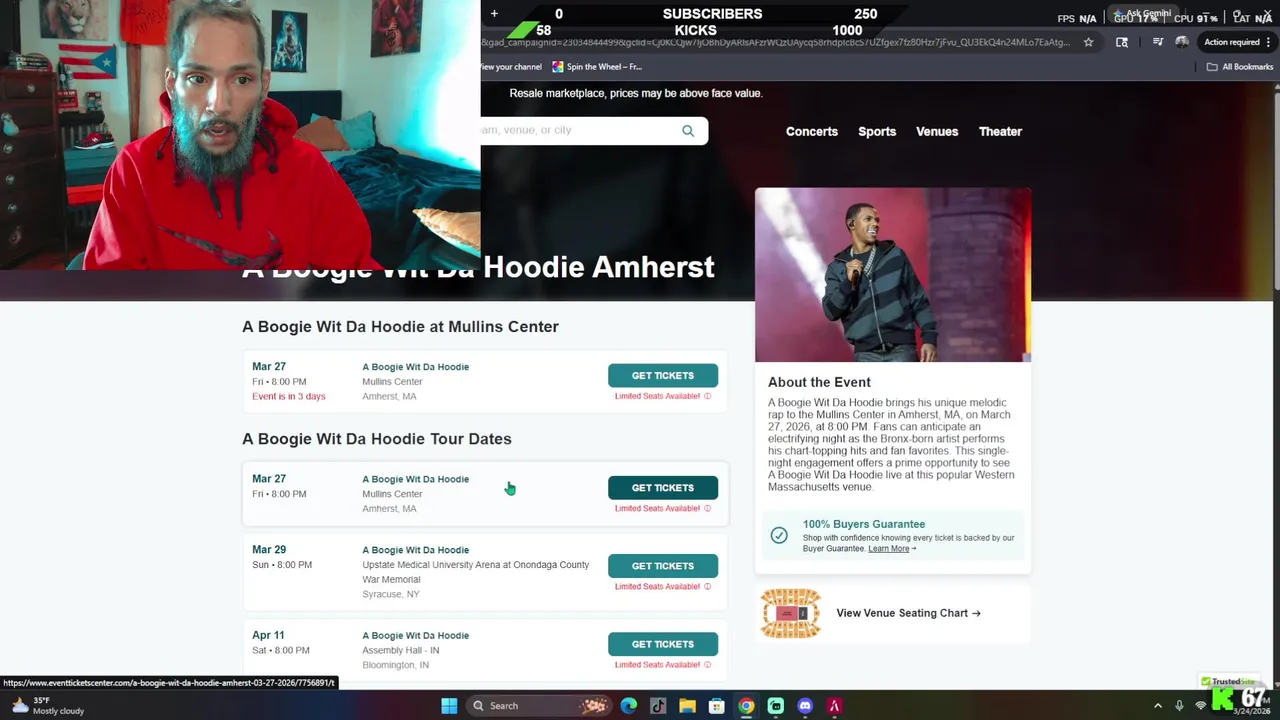The width and height of the screenshot is (1280, 720).
Task: Open the Google Lens search icon in address bar
Action: point(1122,42)
